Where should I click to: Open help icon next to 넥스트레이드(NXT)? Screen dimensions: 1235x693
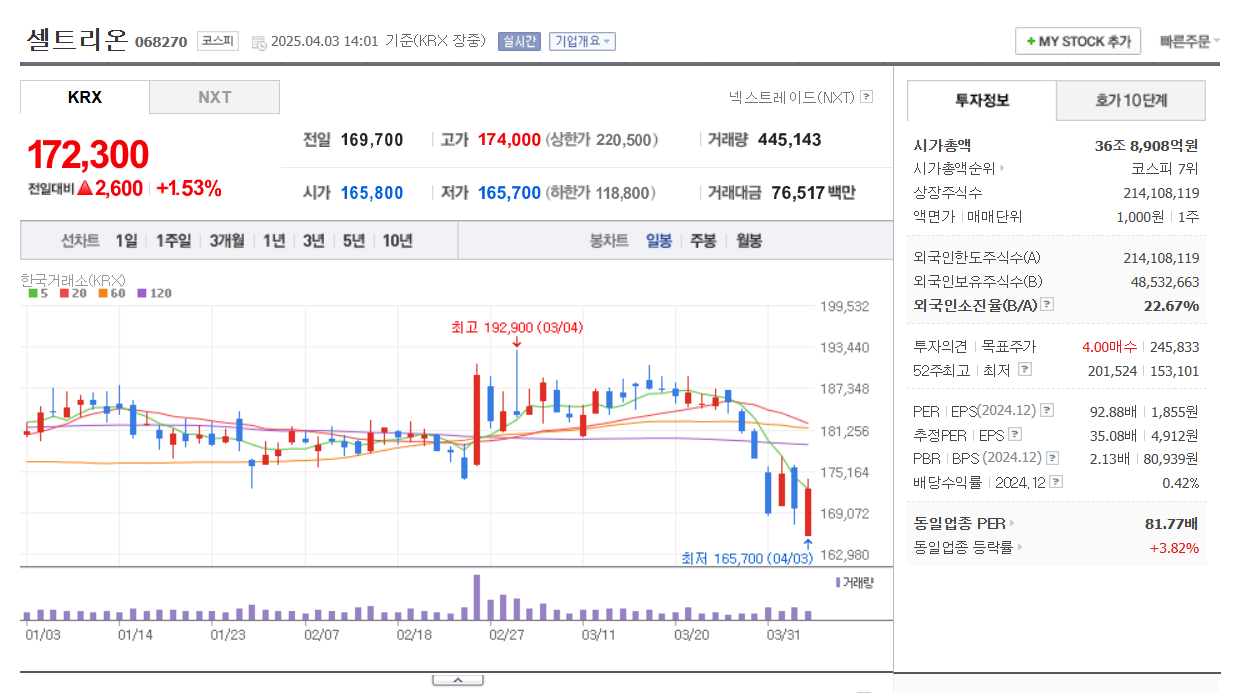pyautogui.click(x=866, y=97)
